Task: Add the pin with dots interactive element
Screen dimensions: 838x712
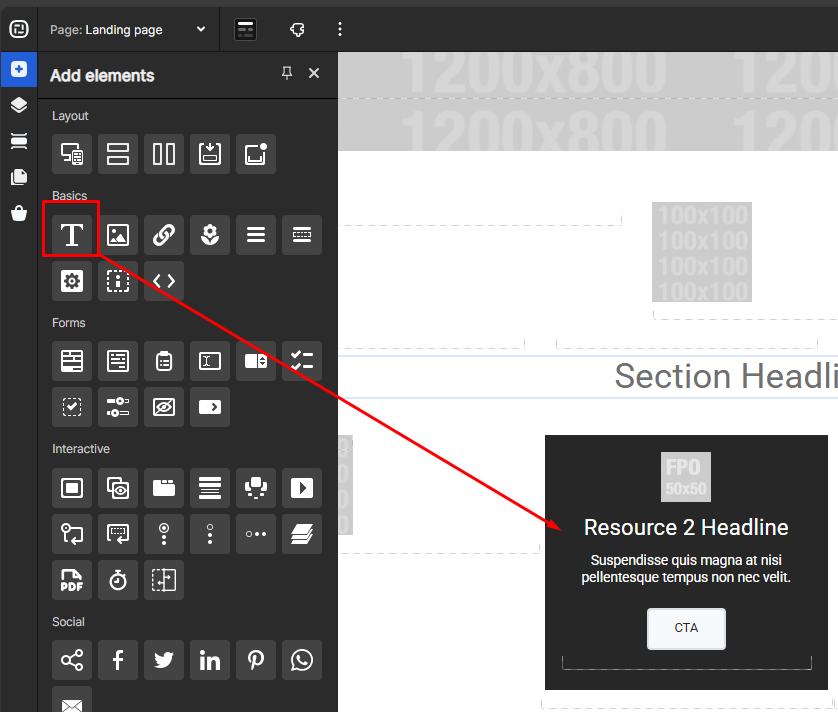Action: [x=164, y=533]
